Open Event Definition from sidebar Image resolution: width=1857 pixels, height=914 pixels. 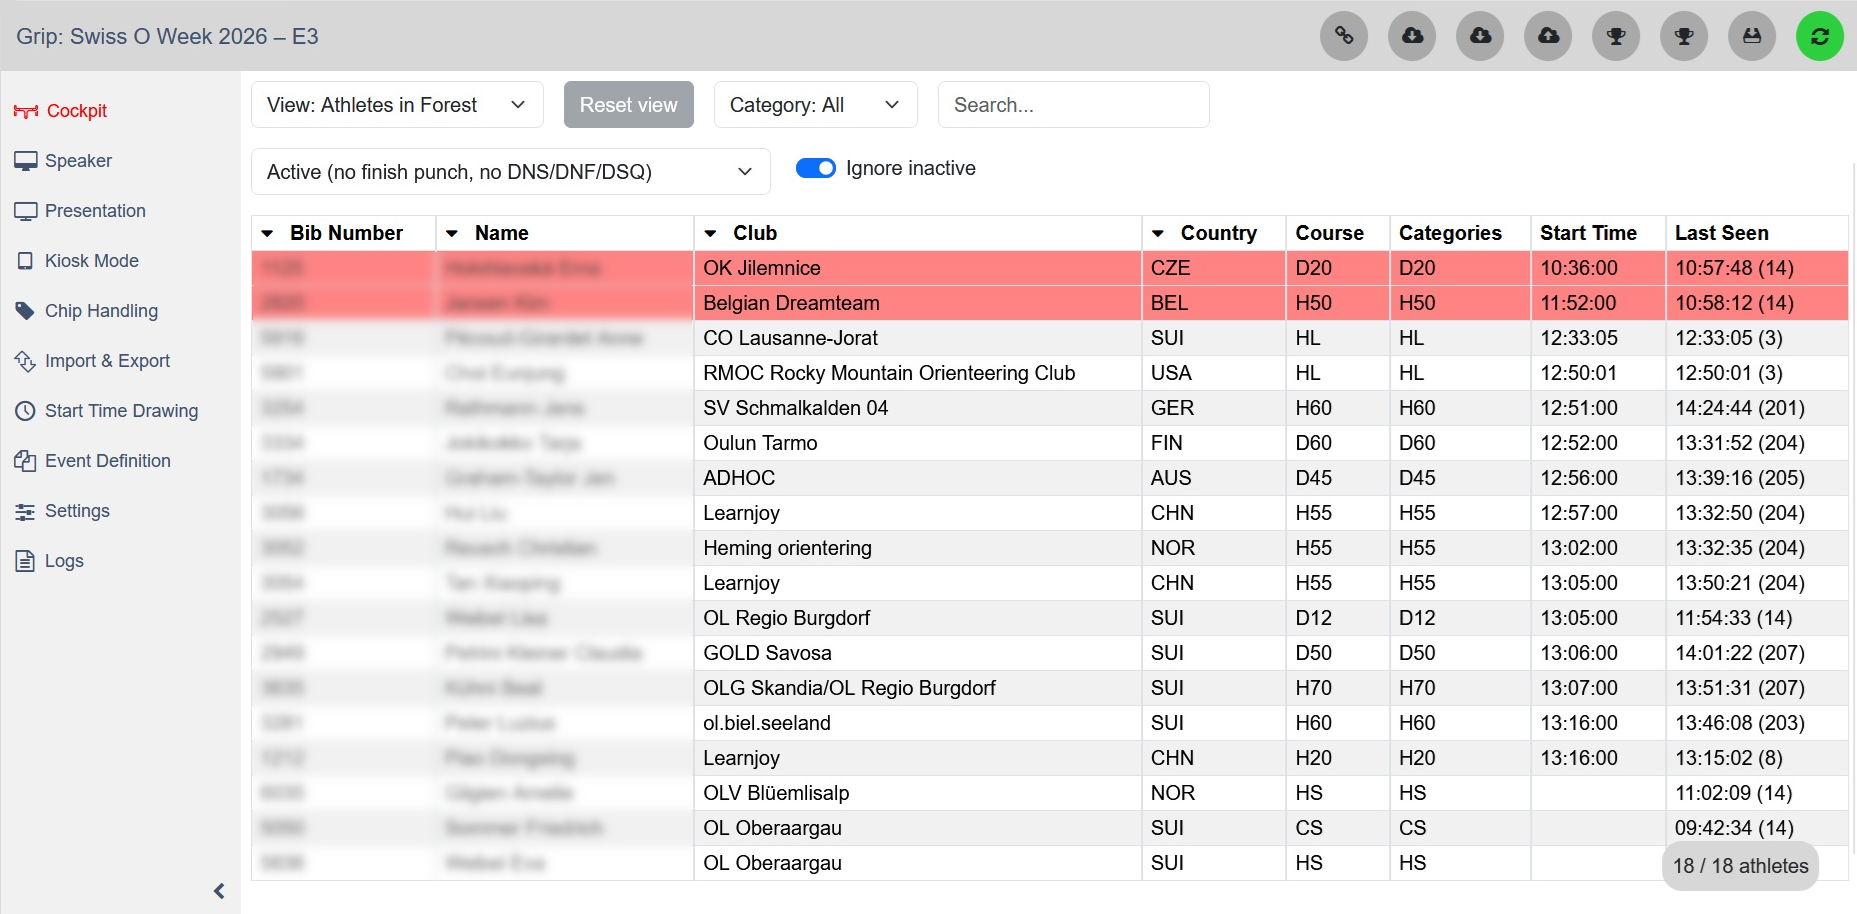pos(107,461)
